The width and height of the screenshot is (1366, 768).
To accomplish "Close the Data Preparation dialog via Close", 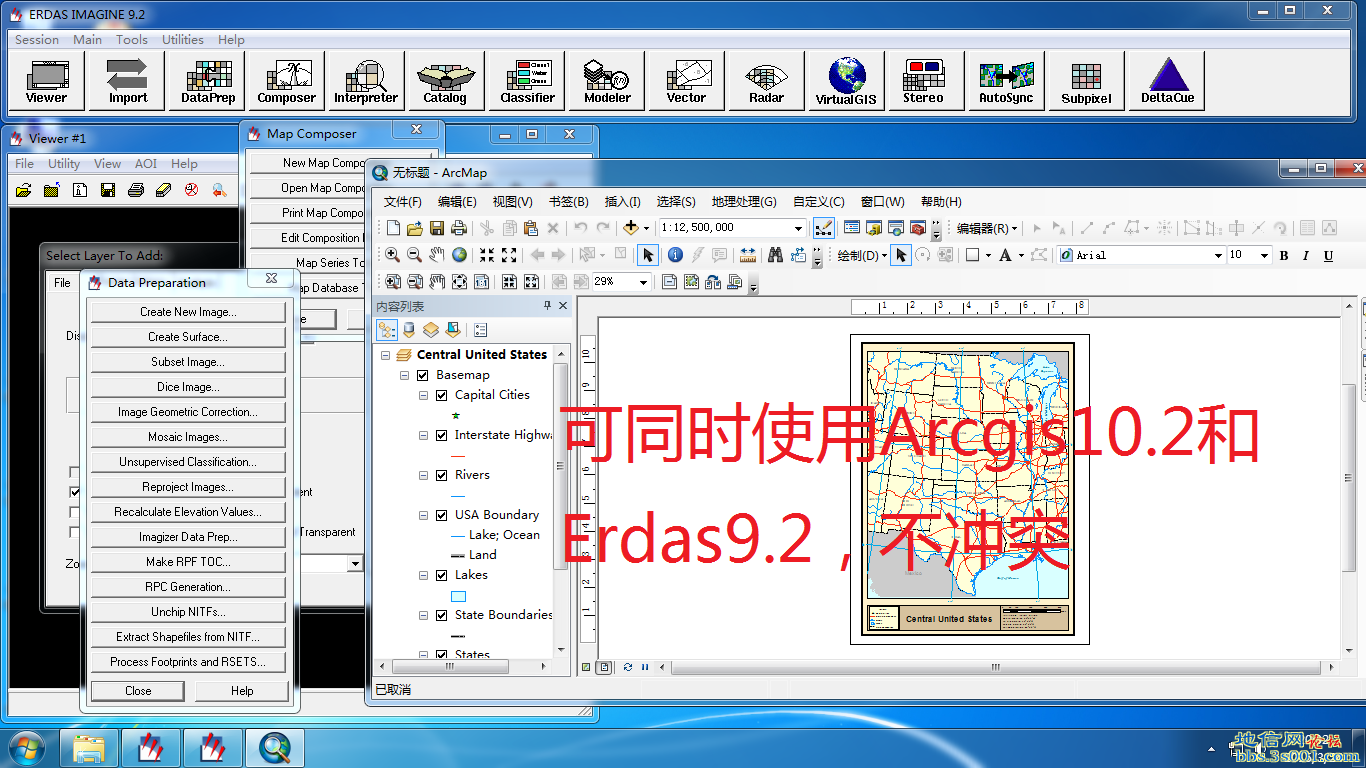I will point(138,691).
